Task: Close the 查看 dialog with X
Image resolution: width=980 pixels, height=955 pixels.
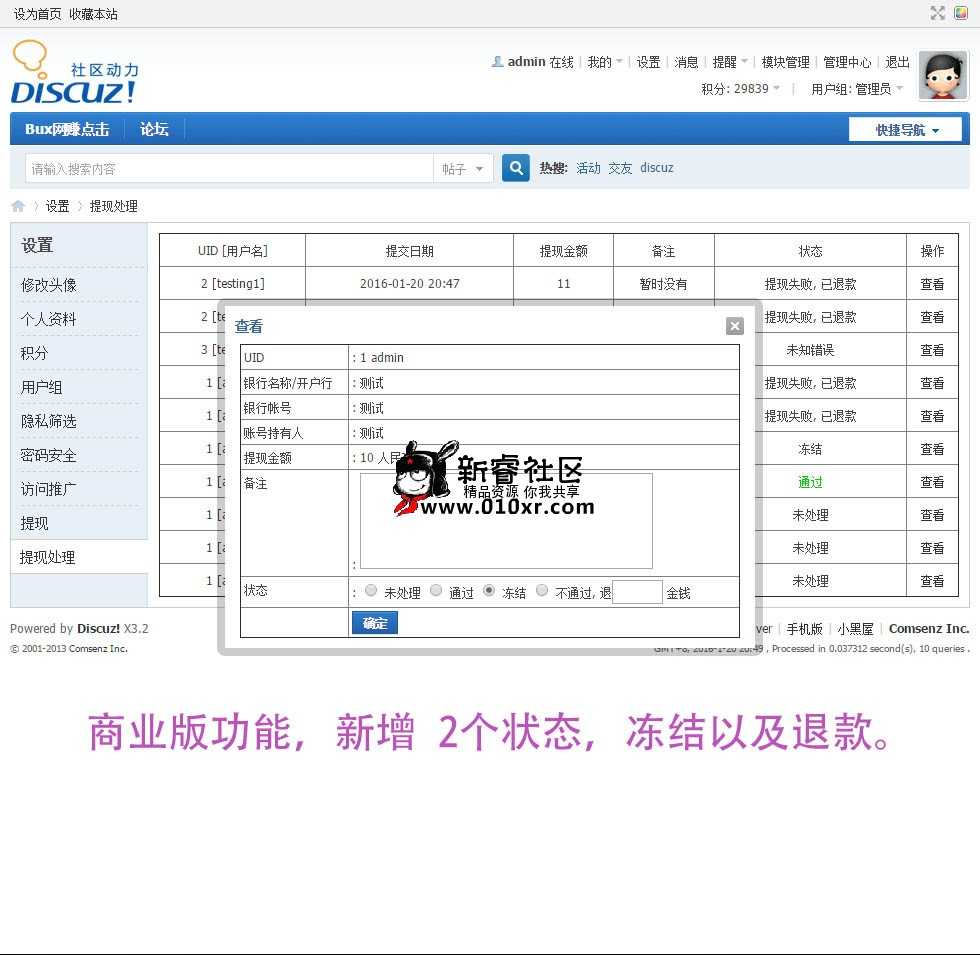Action: pos(735,326)
